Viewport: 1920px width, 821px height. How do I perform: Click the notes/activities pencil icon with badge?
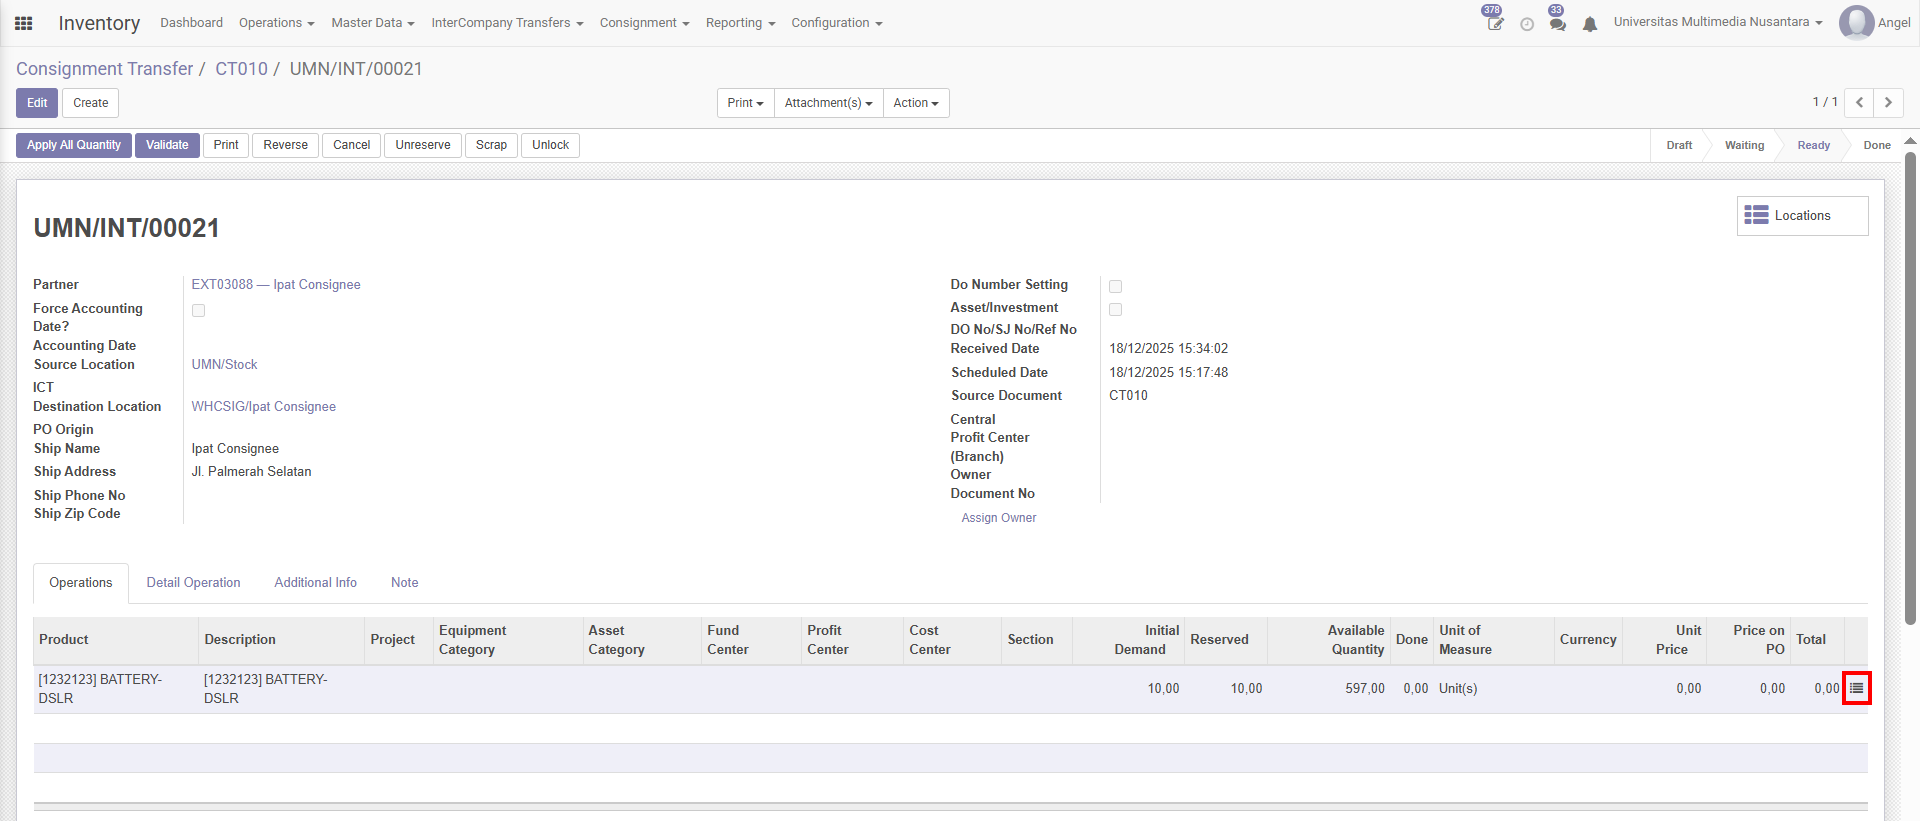point(1494,23)
